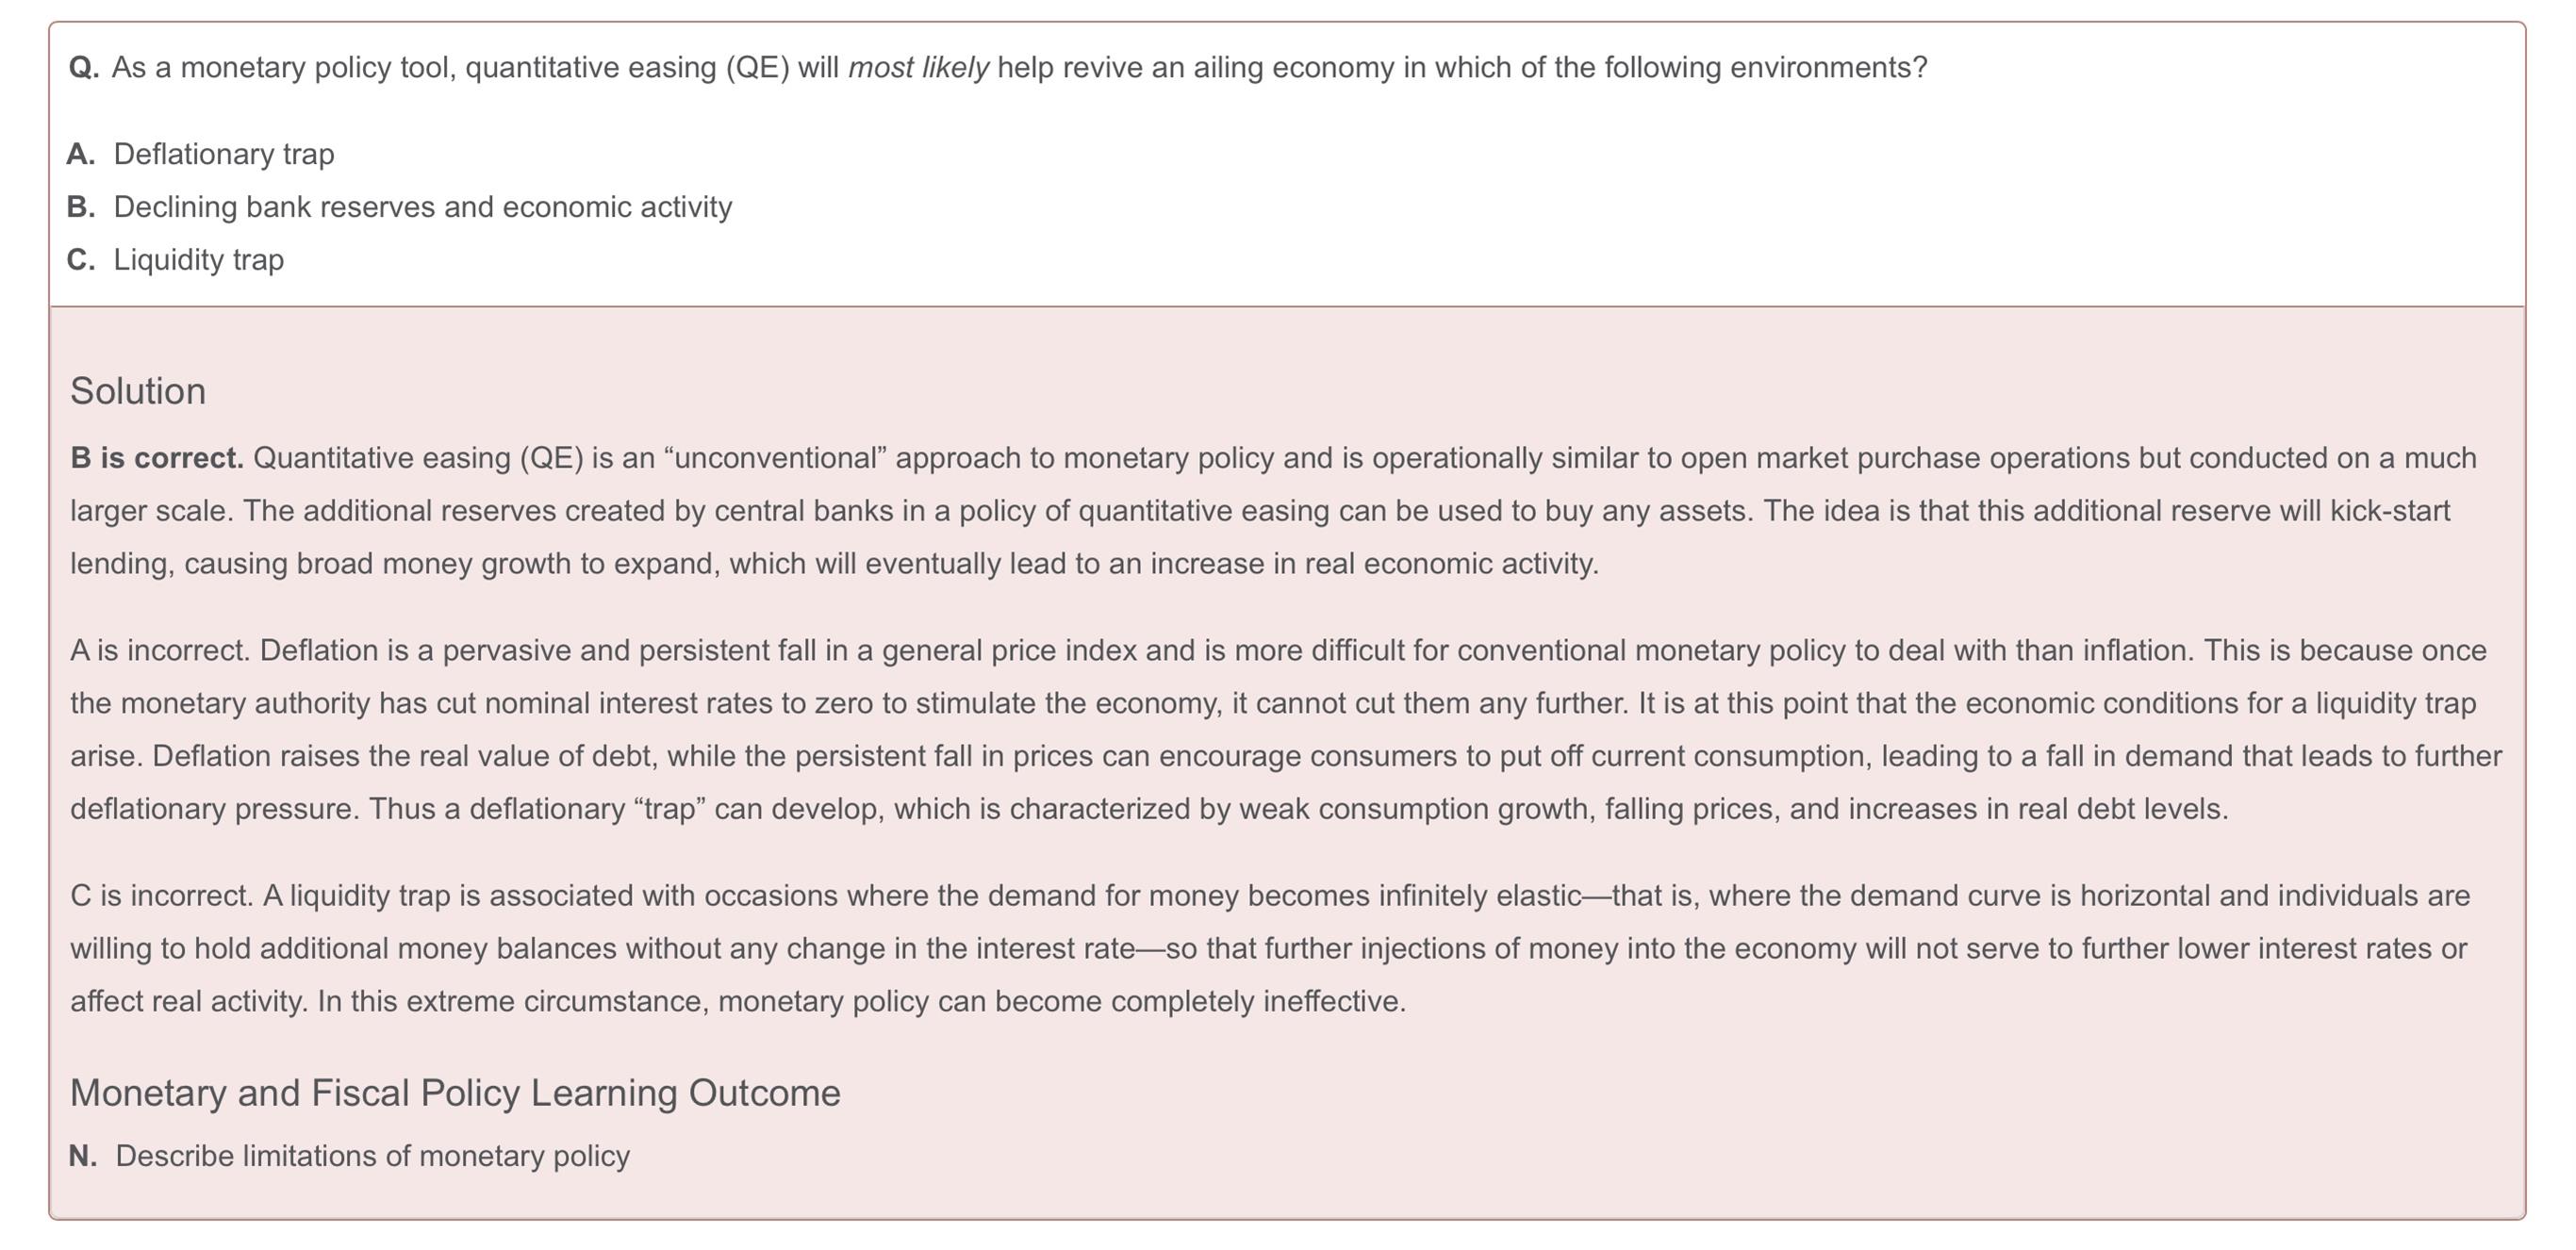Click the 'C is incorrect.' explanation paragraph

1270,948
